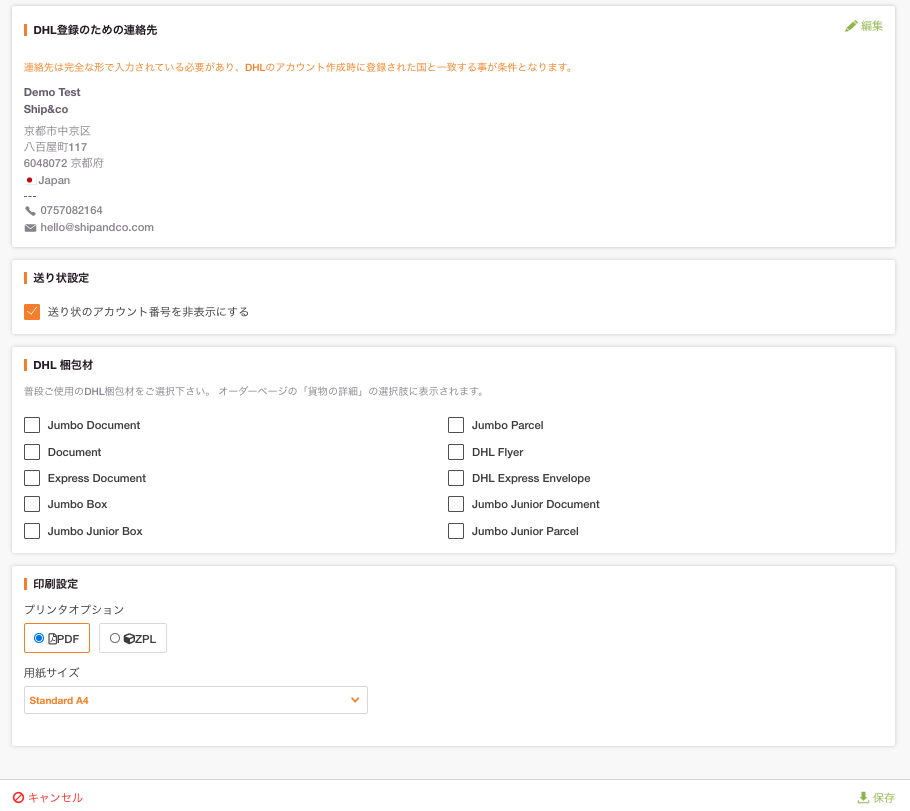Click the Demo Test contact name
Viewport: 910px width, 811px height.
pos(52,92)
